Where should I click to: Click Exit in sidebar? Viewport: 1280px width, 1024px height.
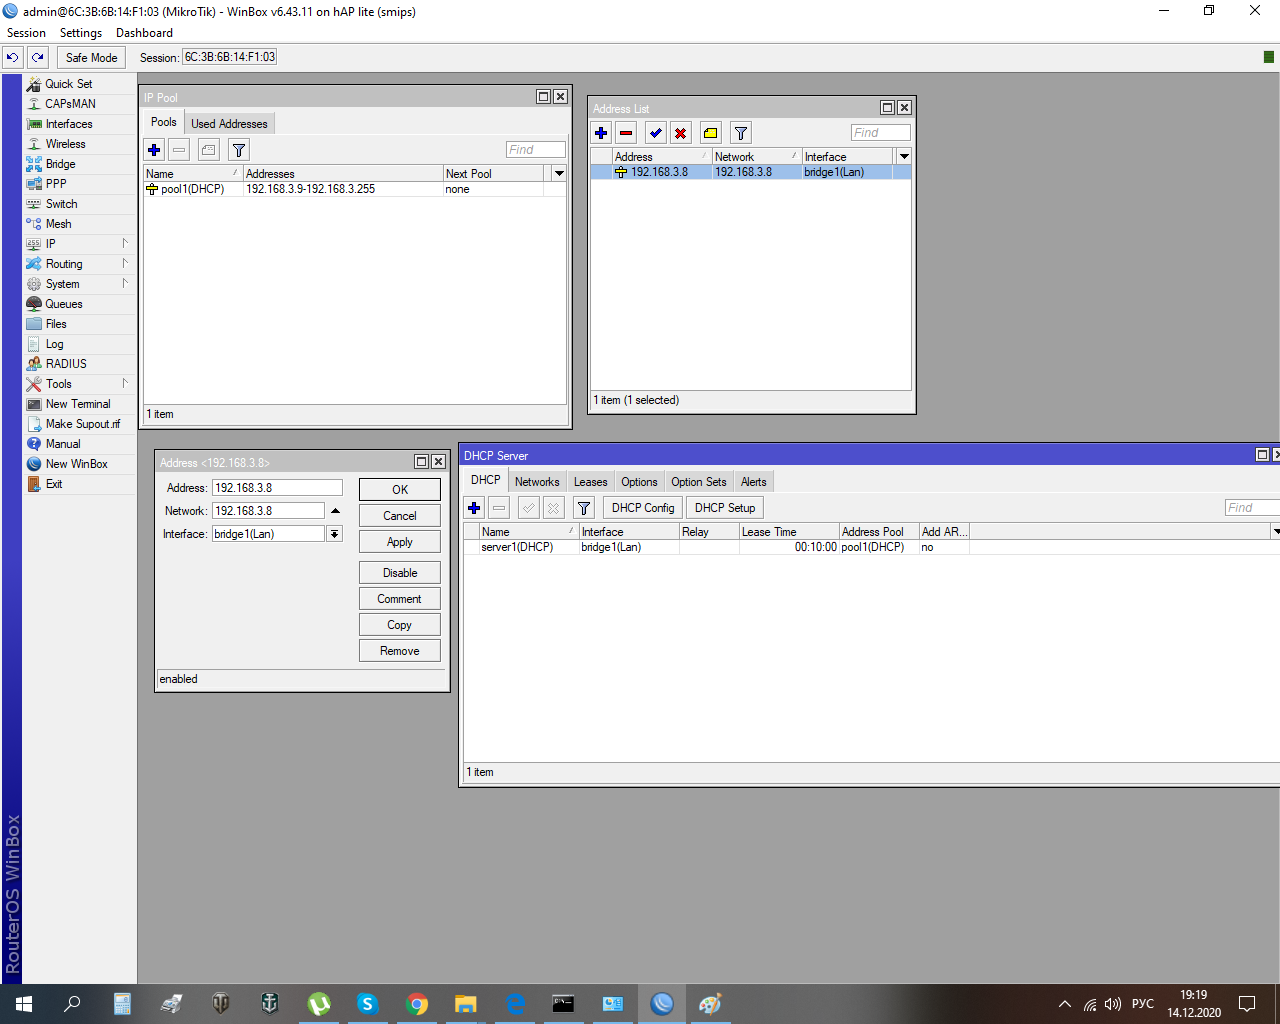pos(54,484)
